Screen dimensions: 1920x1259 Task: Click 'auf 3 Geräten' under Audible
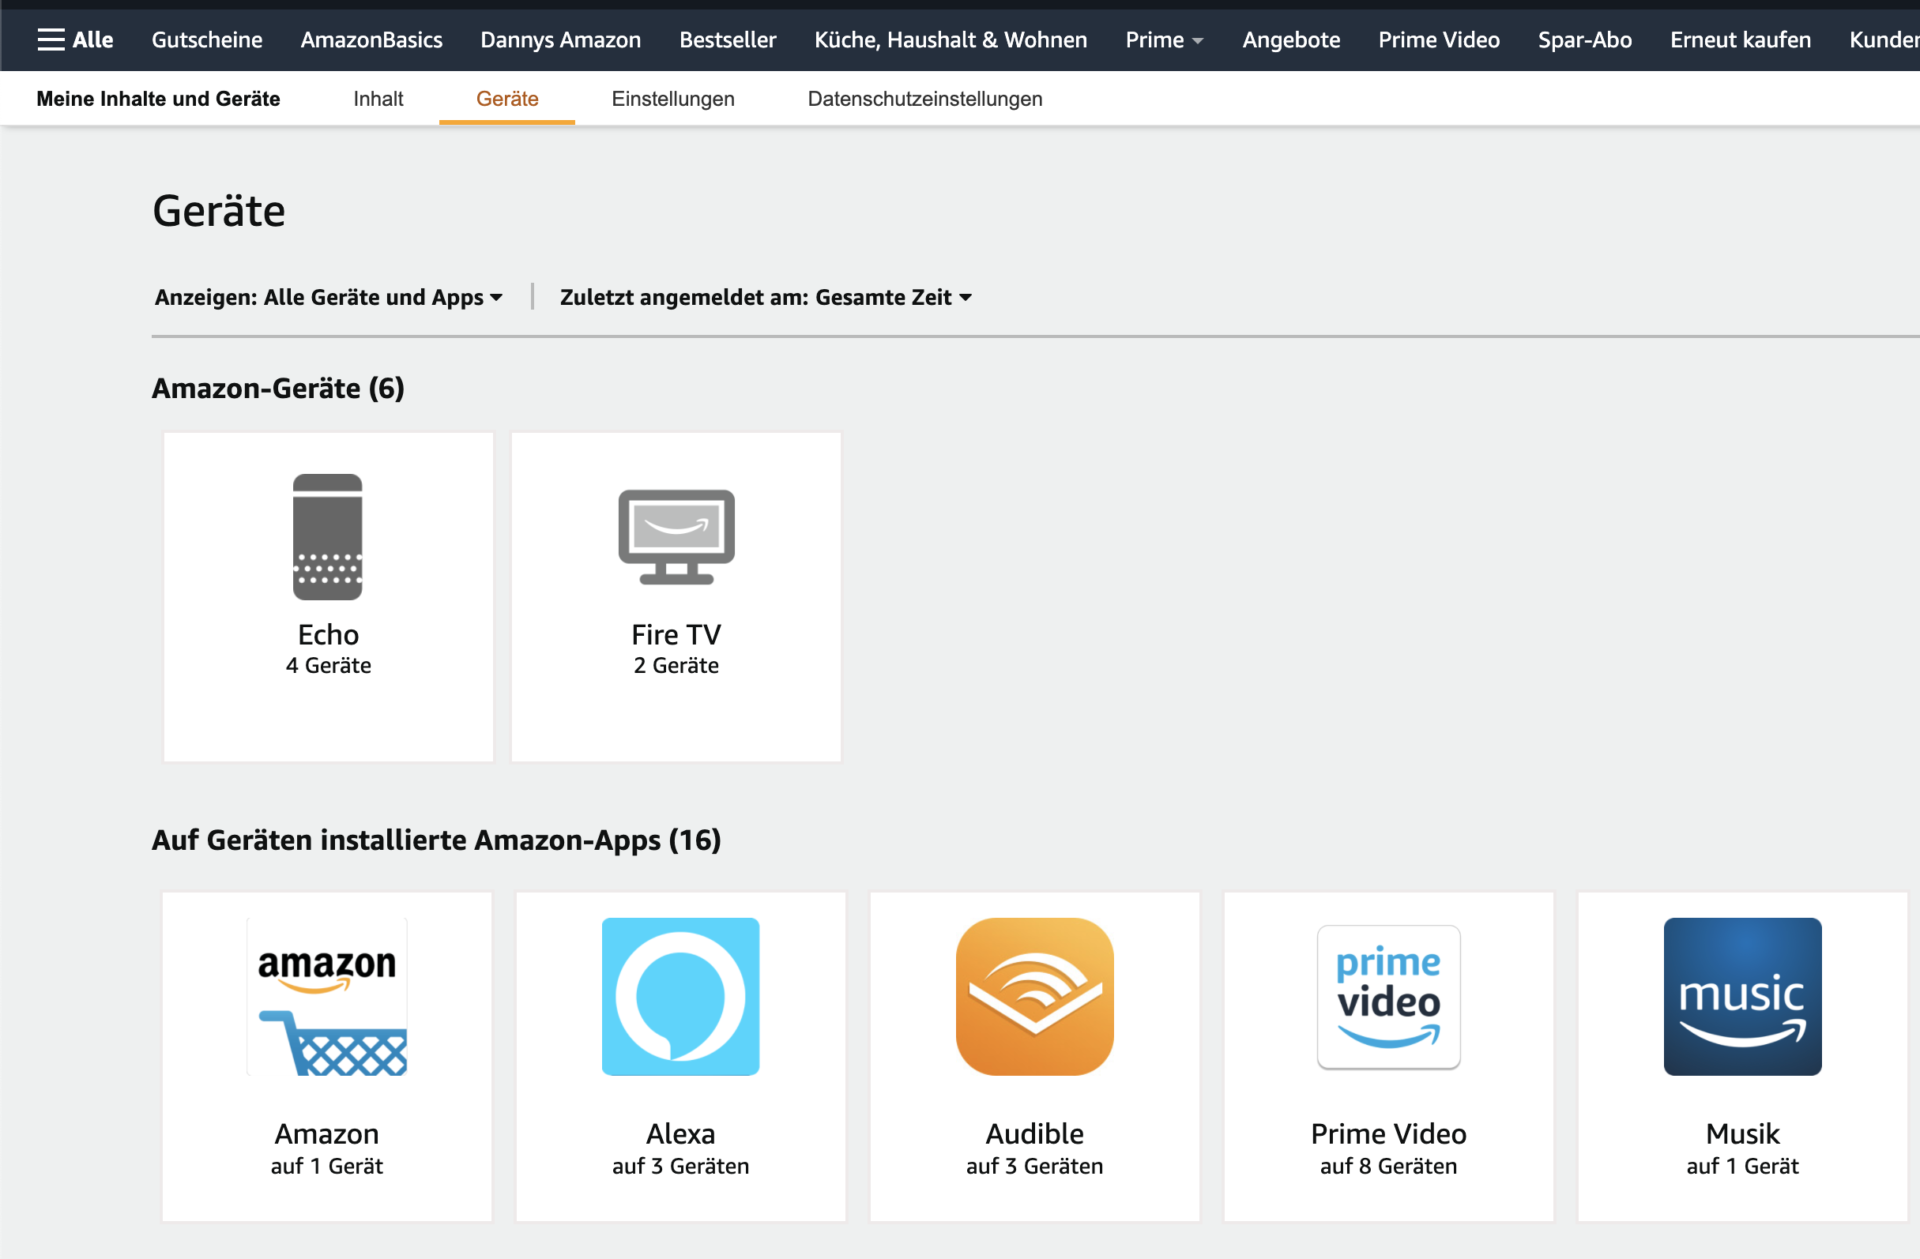click(x=1035, y=1166)
